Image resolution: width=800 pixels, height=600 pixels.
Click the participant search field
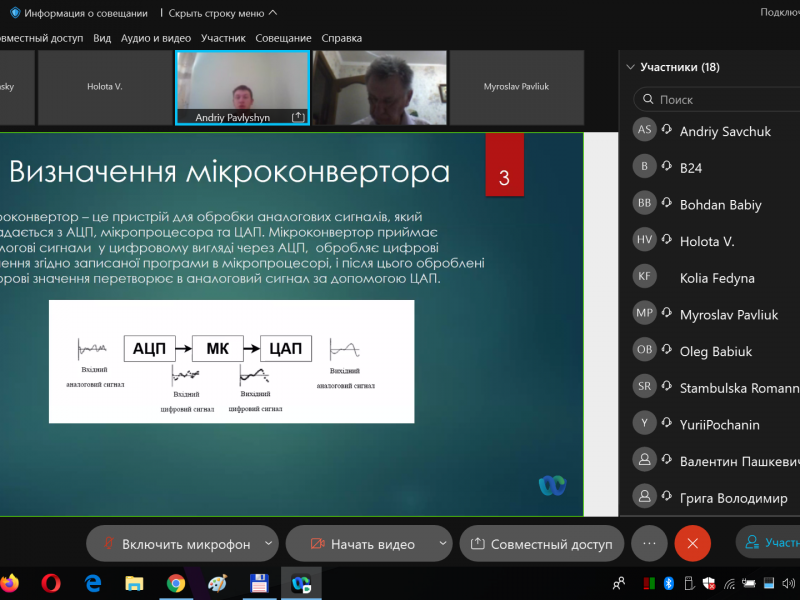coord(720,100)
